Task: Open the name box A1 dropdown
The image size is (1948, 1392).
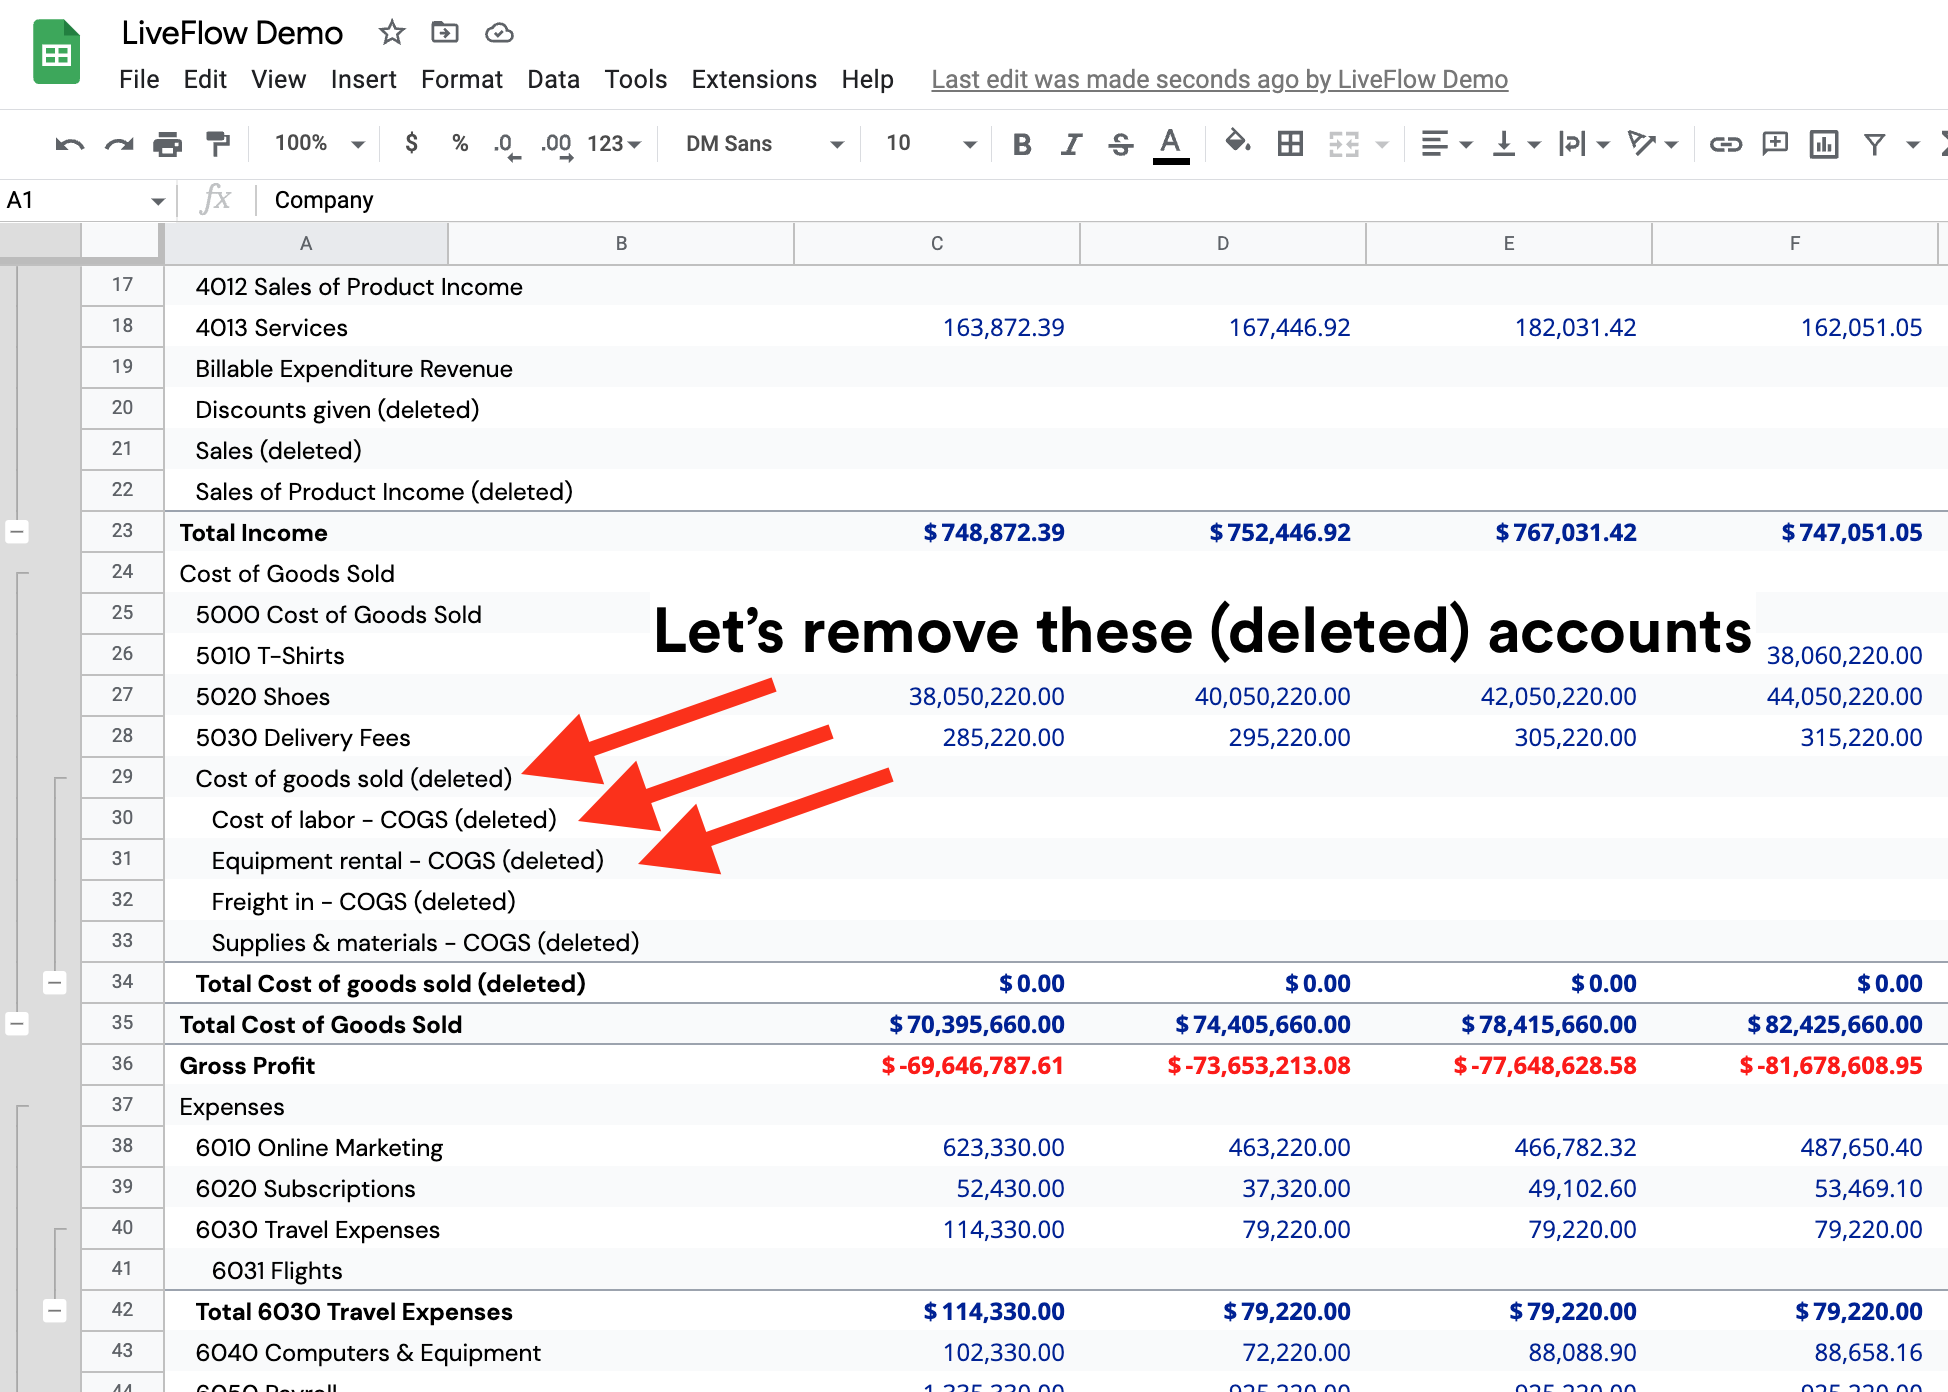Action: pos(157,201)
